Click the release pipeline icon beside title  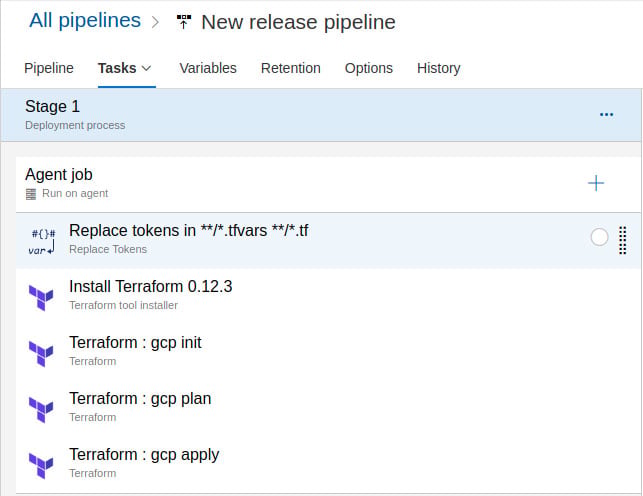tap(184, 22)
